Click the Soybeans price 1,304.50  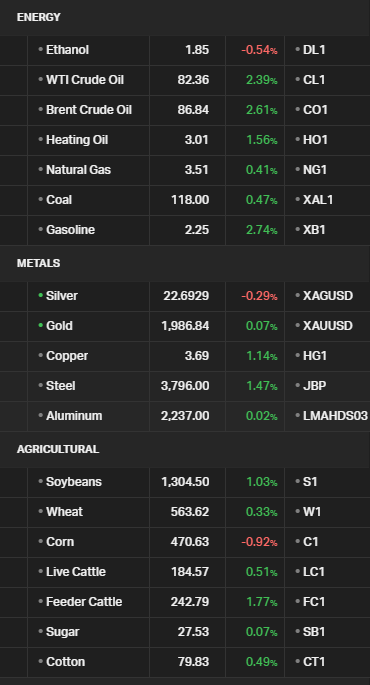click(x=185, y=482)
